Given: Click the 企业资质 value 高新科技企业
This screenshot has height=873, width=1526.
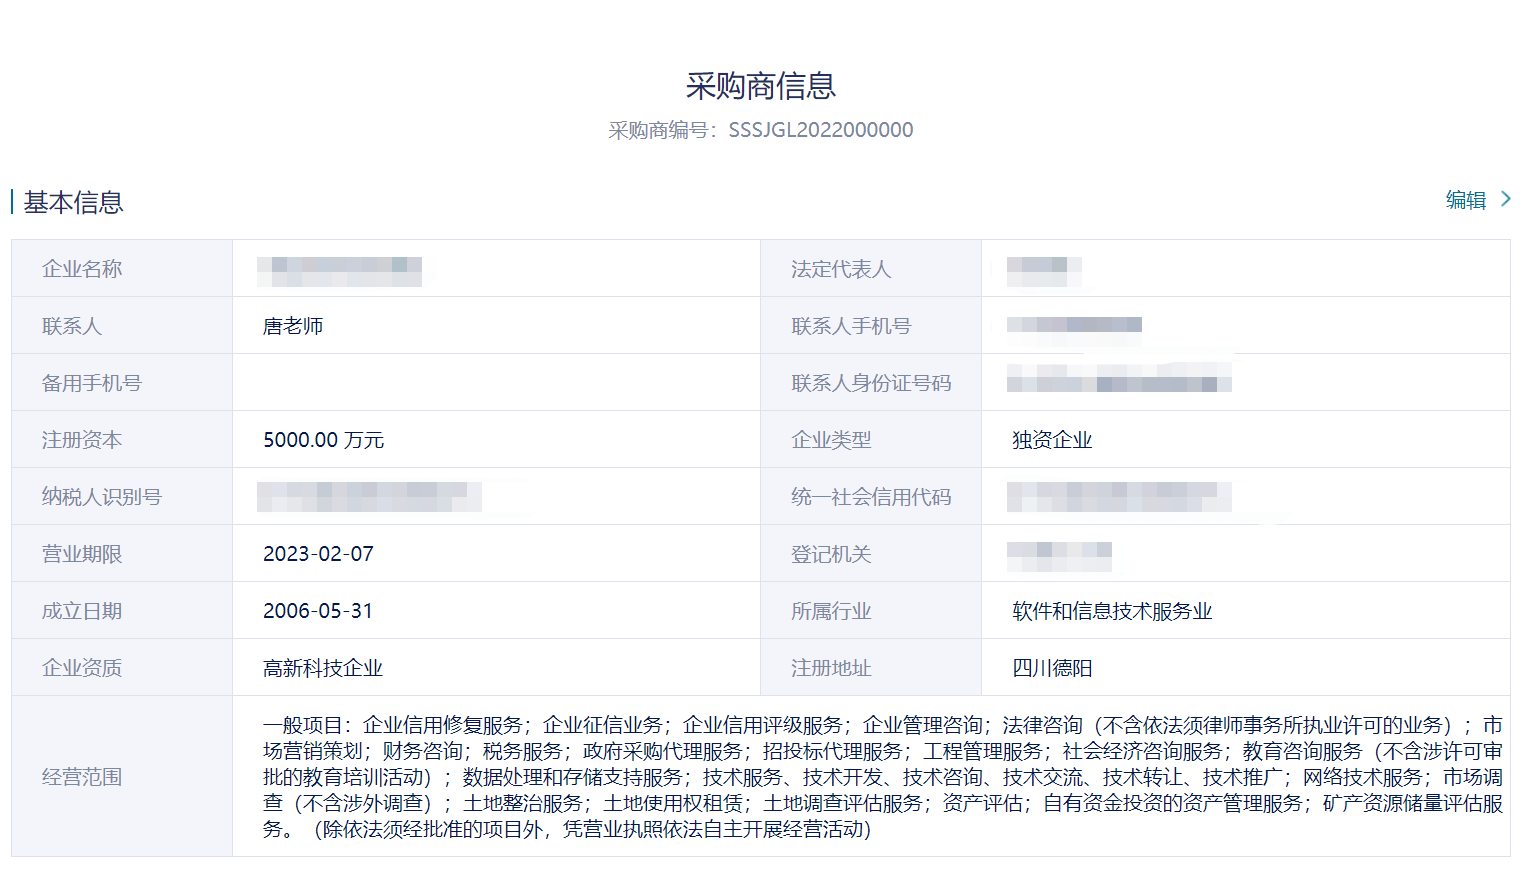Looking at the screenshot, I should click(x=323, y=668).
